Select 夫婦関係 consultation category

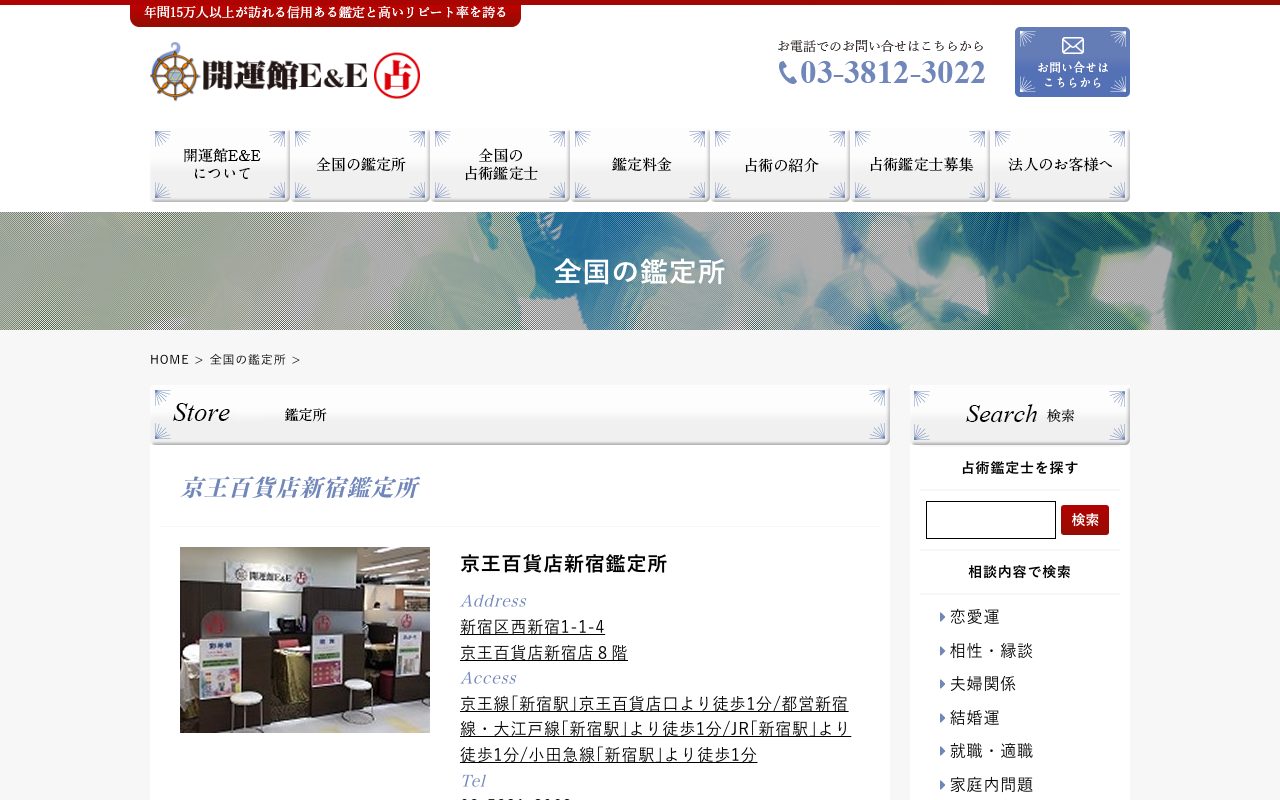point(983,684)
